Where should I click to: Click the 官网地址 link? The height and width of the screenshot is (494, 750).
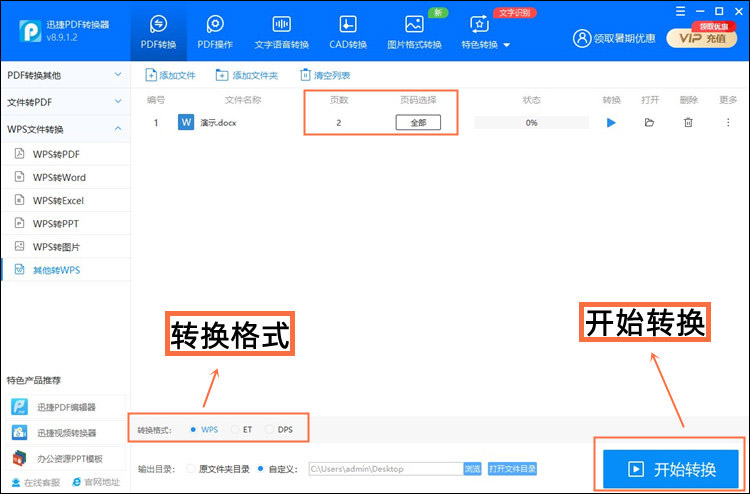tap(96, 482)
